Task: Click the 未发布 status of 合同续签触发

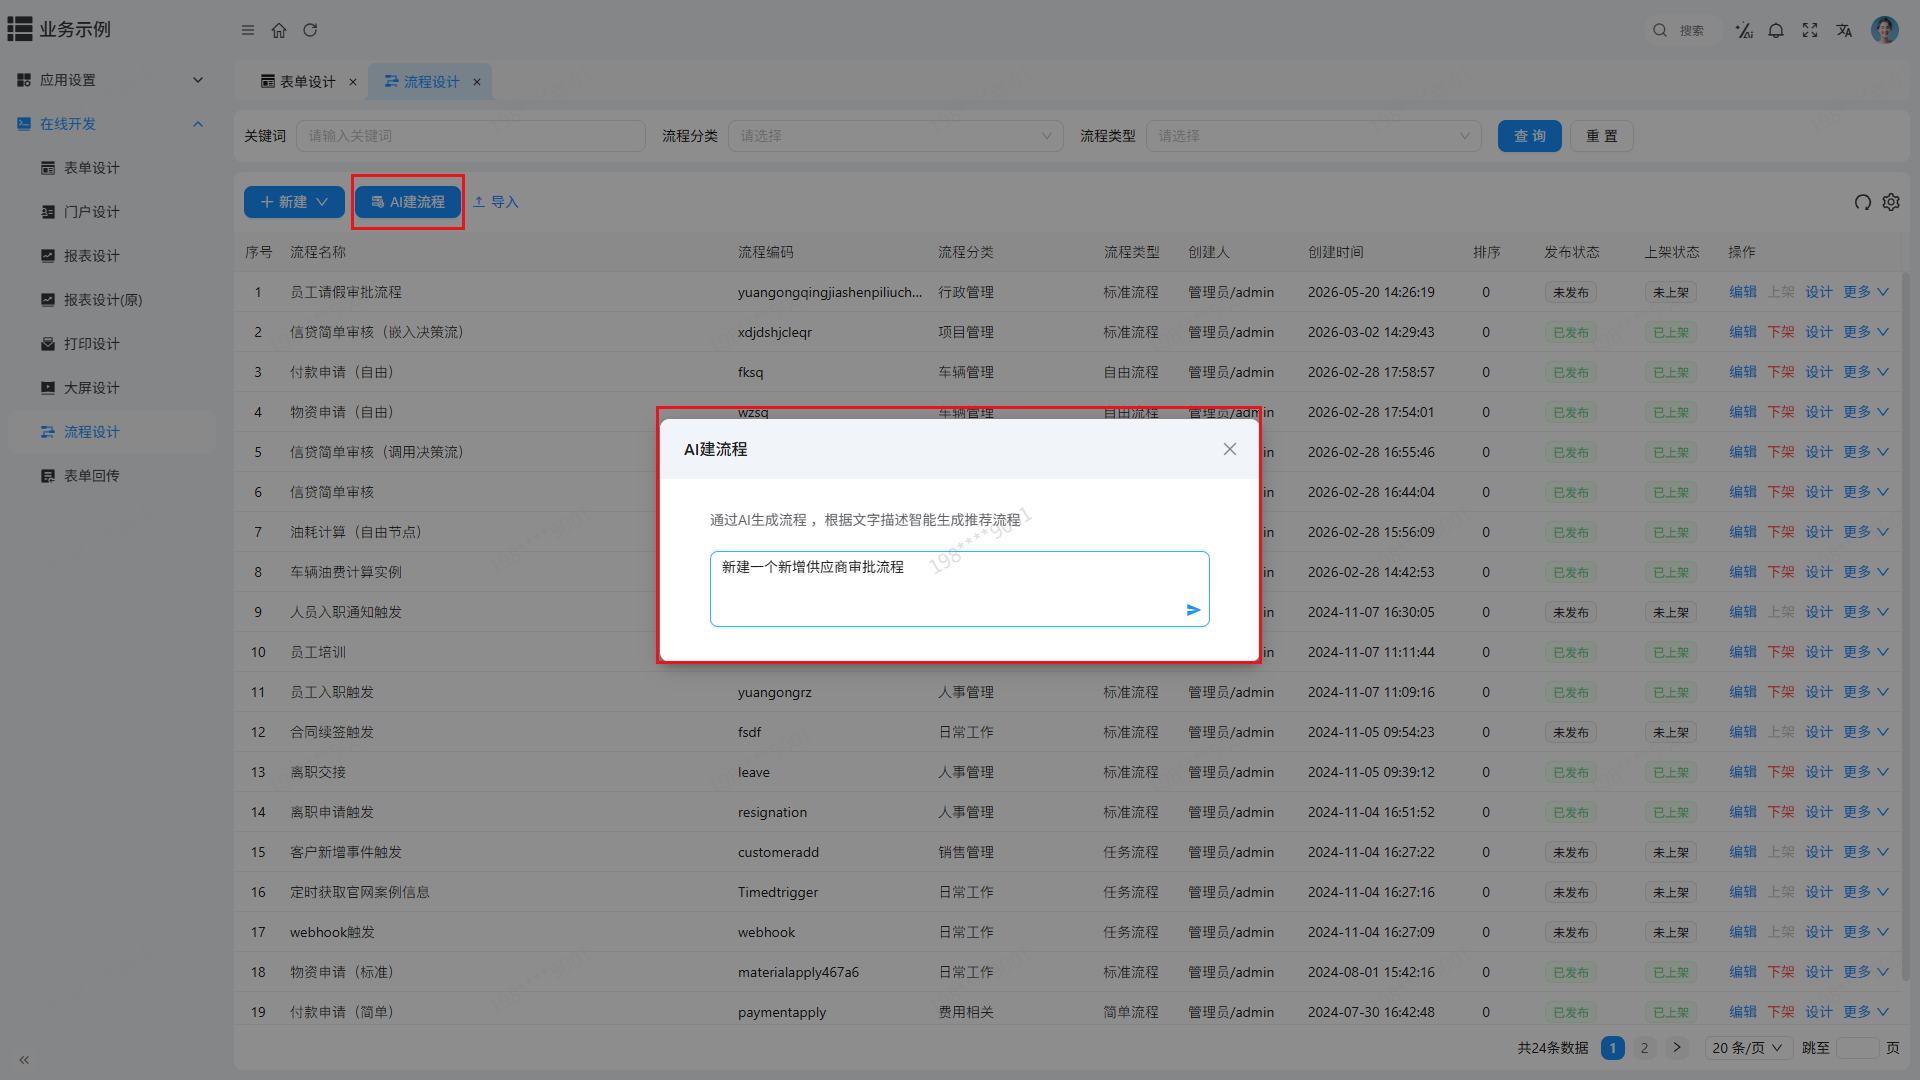Action: pyautogui.click(x=1570, y=732)
